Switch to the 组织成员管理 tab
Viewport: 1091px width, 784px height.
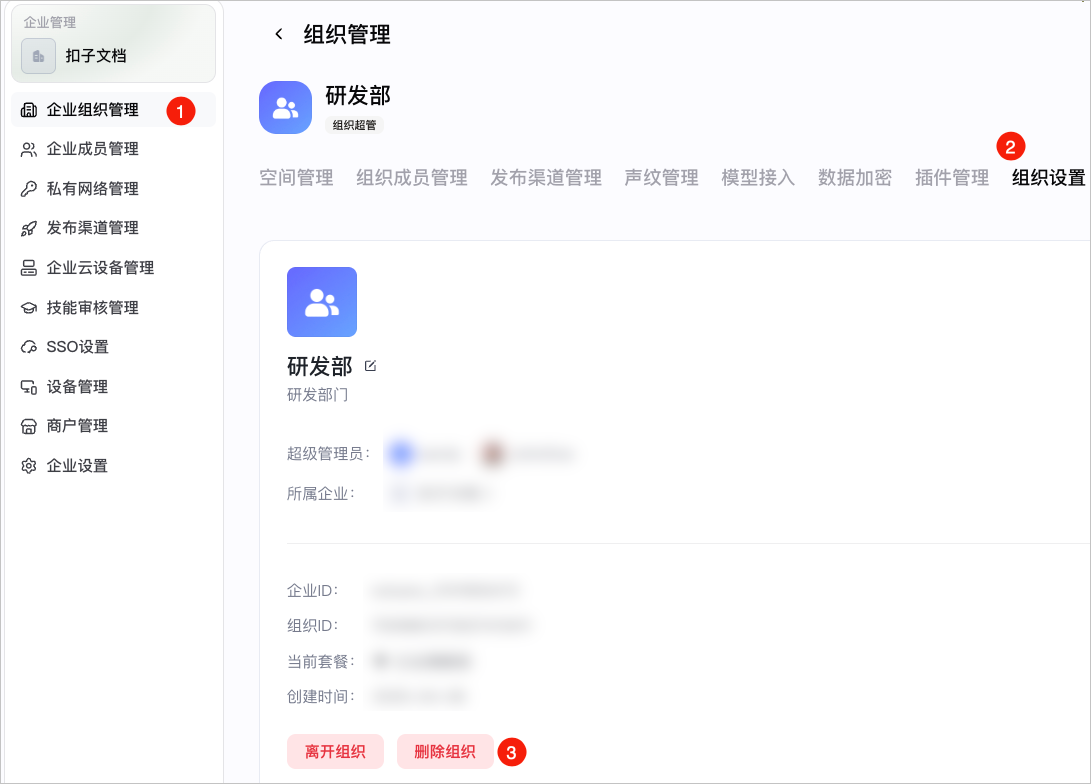pyautogui.click(x=412, y=178)
